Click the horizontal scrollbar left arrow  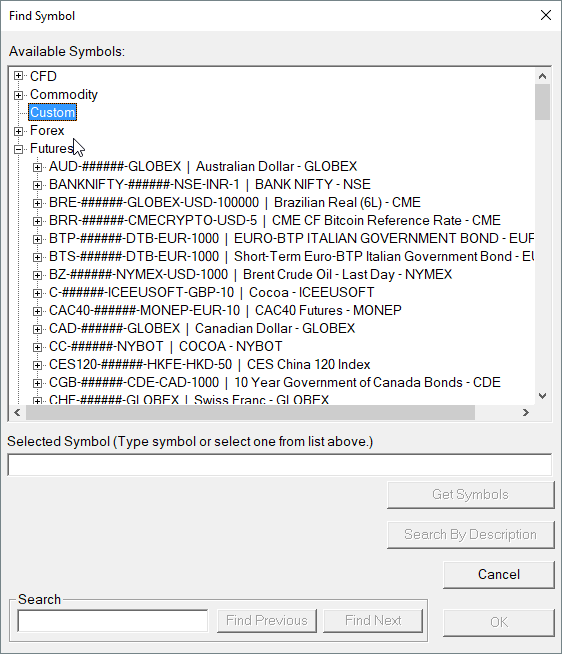(x=17, y=413)
